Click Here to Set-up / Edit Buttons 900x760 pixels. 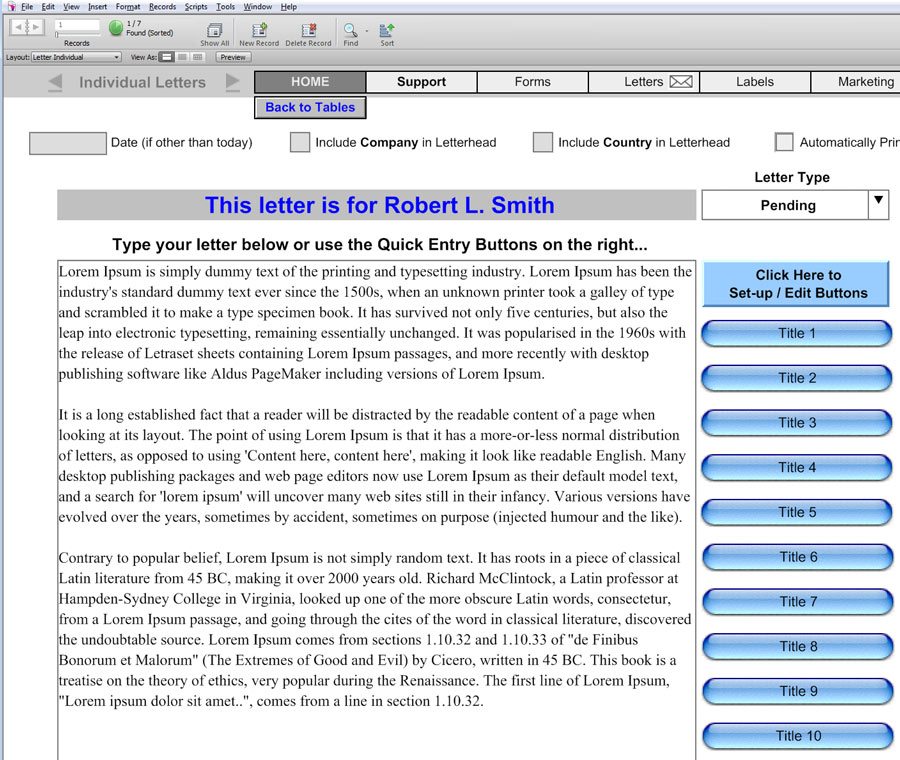coord(796,284)
